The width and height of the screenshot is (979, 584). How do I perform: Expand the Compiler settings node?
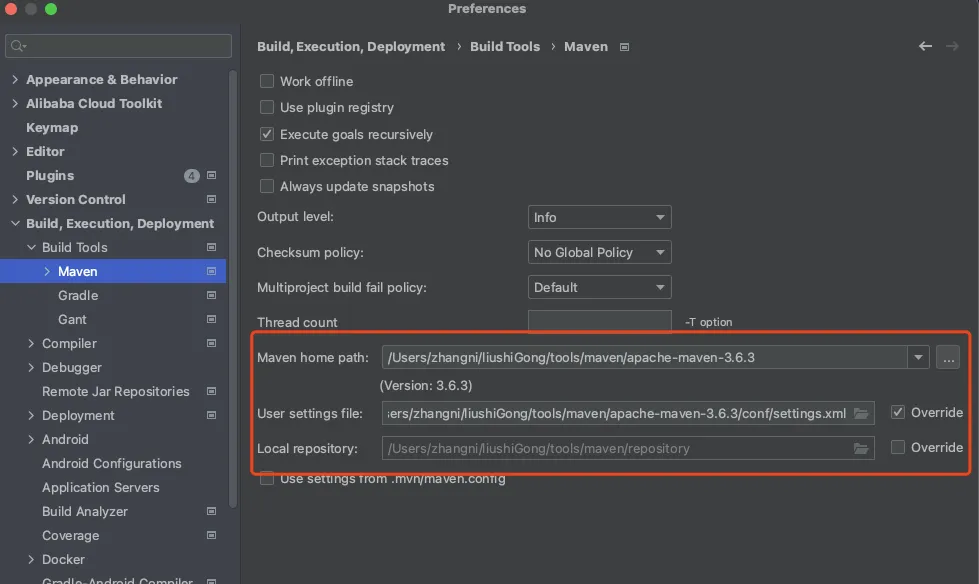click(x=32, y=343)
